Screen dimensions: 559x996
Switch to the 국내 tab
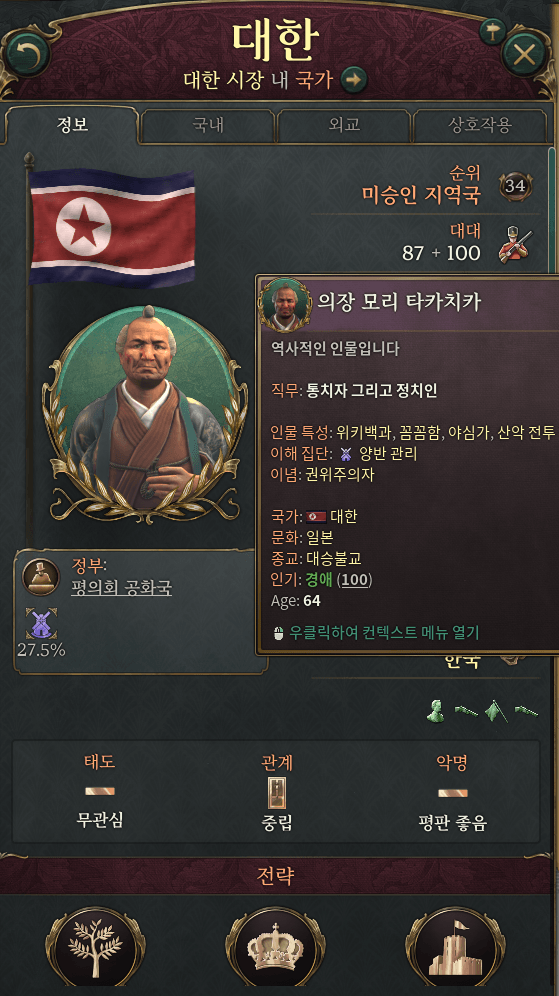[208, 125]
